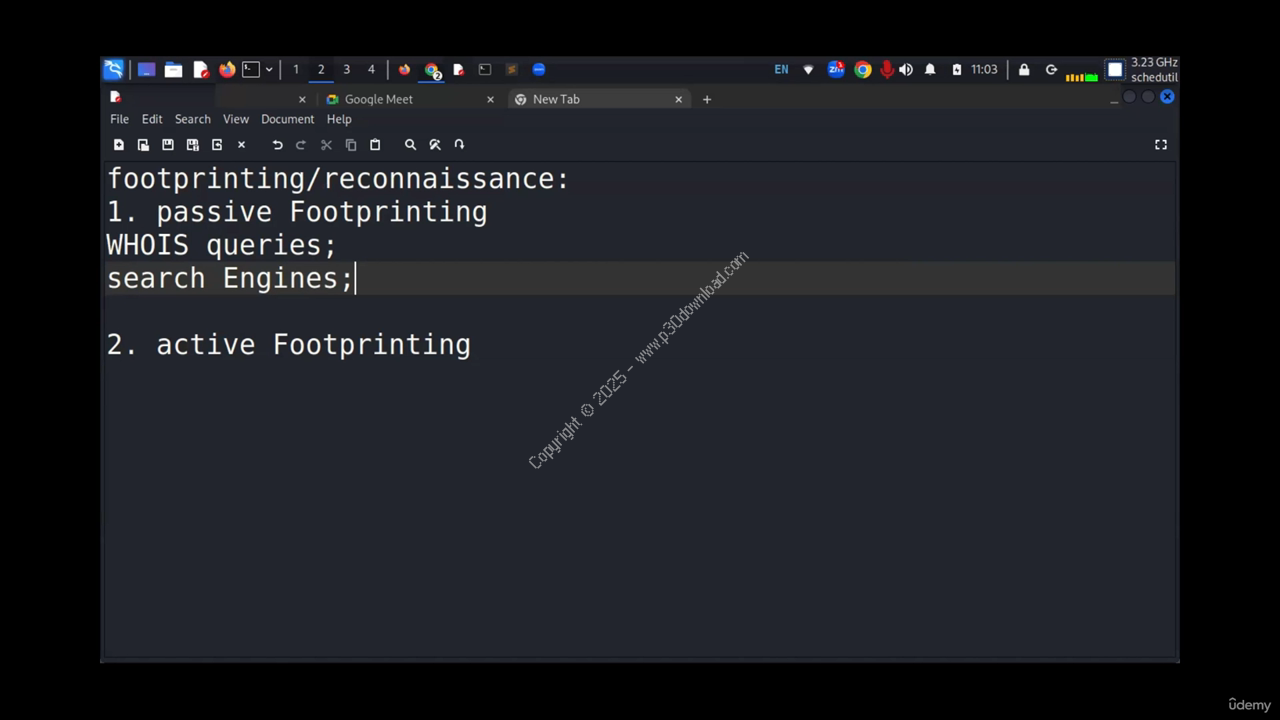Image resolution: width=1280 pixels, height=720 pixels.
Task: Toggle fullscreen mode in the editor
Action: pos(1161,145)
